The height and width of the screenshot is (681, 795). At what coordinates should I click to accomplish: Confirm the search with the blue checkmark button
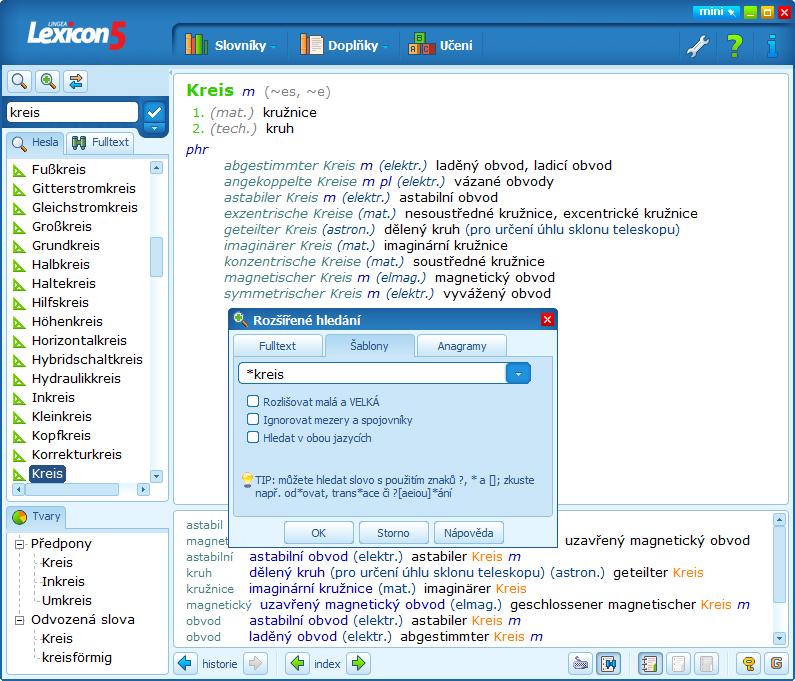154,112
